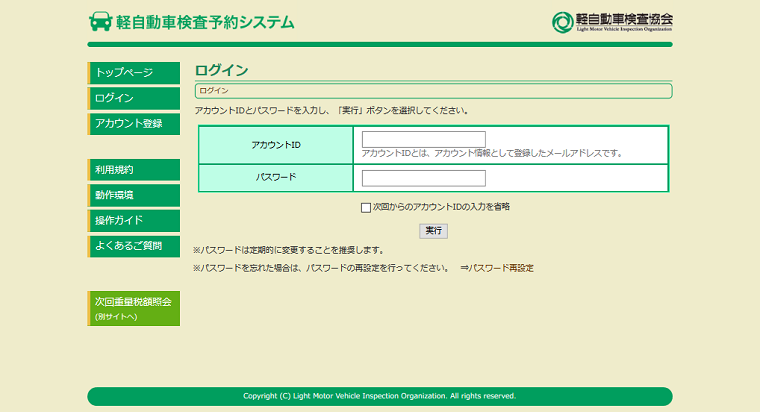
Task: Click the アカウントIDとは hint text
Action: [492, 153]
